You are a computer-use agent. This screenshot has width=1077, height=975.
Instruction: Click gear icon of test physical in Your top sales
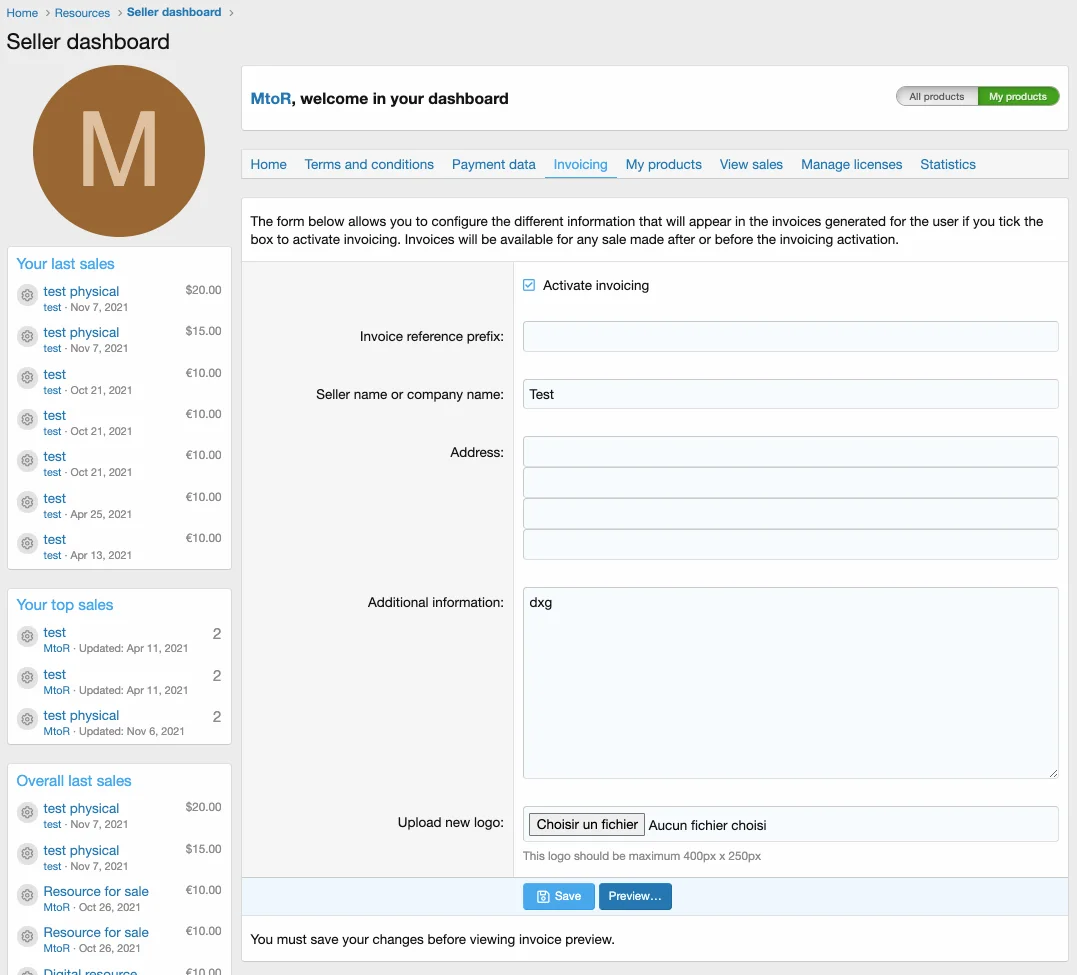click(x=27, y=719)
